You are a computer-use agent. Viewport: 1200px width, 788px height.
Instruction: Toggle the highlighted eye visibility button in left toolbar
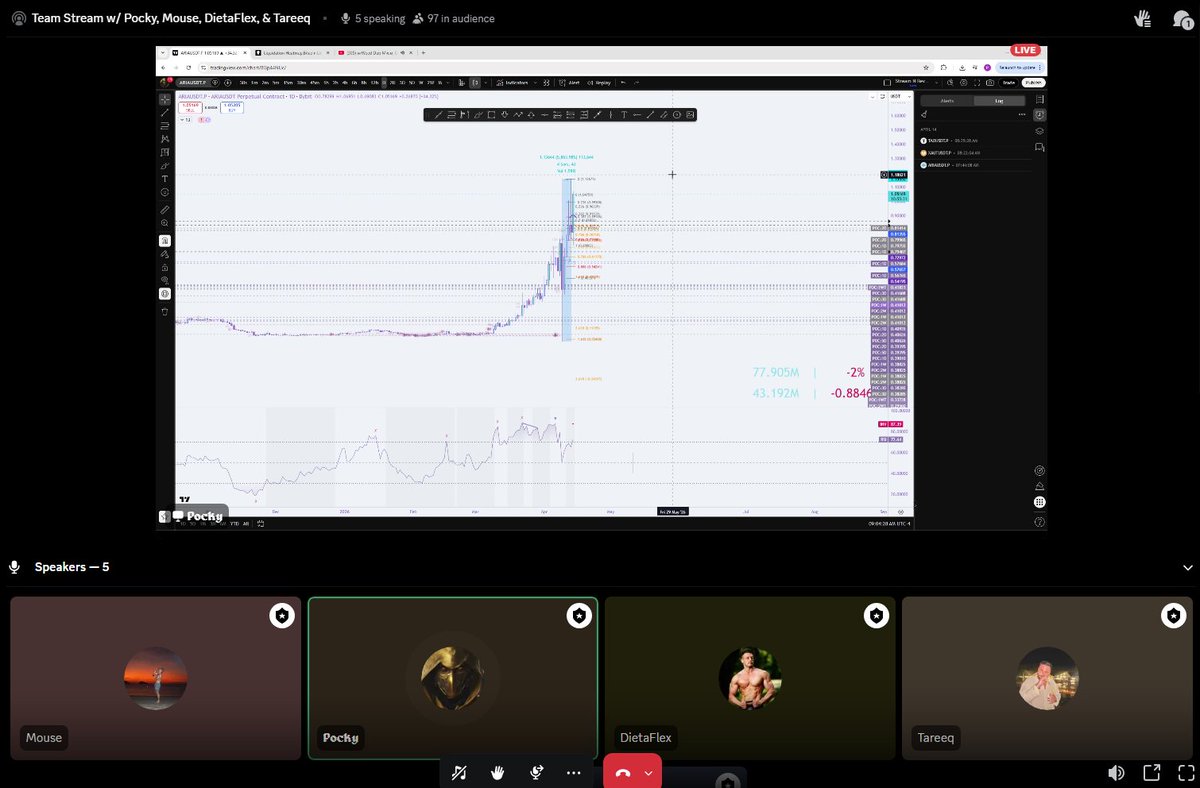pyautogui.click(x=164, y=293)
